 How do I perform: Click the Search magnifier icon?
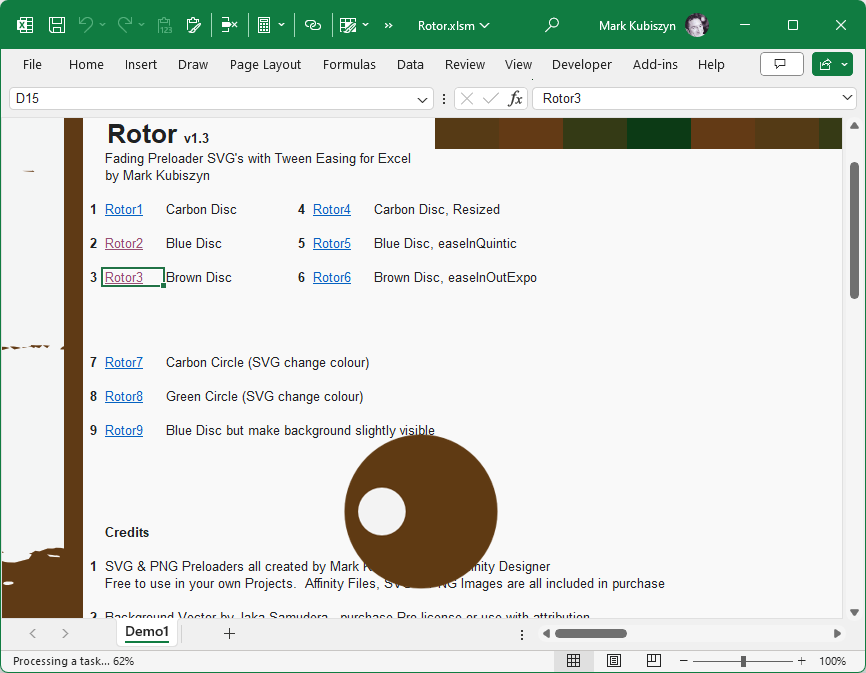pyautogui.click(x=551, y=25)
